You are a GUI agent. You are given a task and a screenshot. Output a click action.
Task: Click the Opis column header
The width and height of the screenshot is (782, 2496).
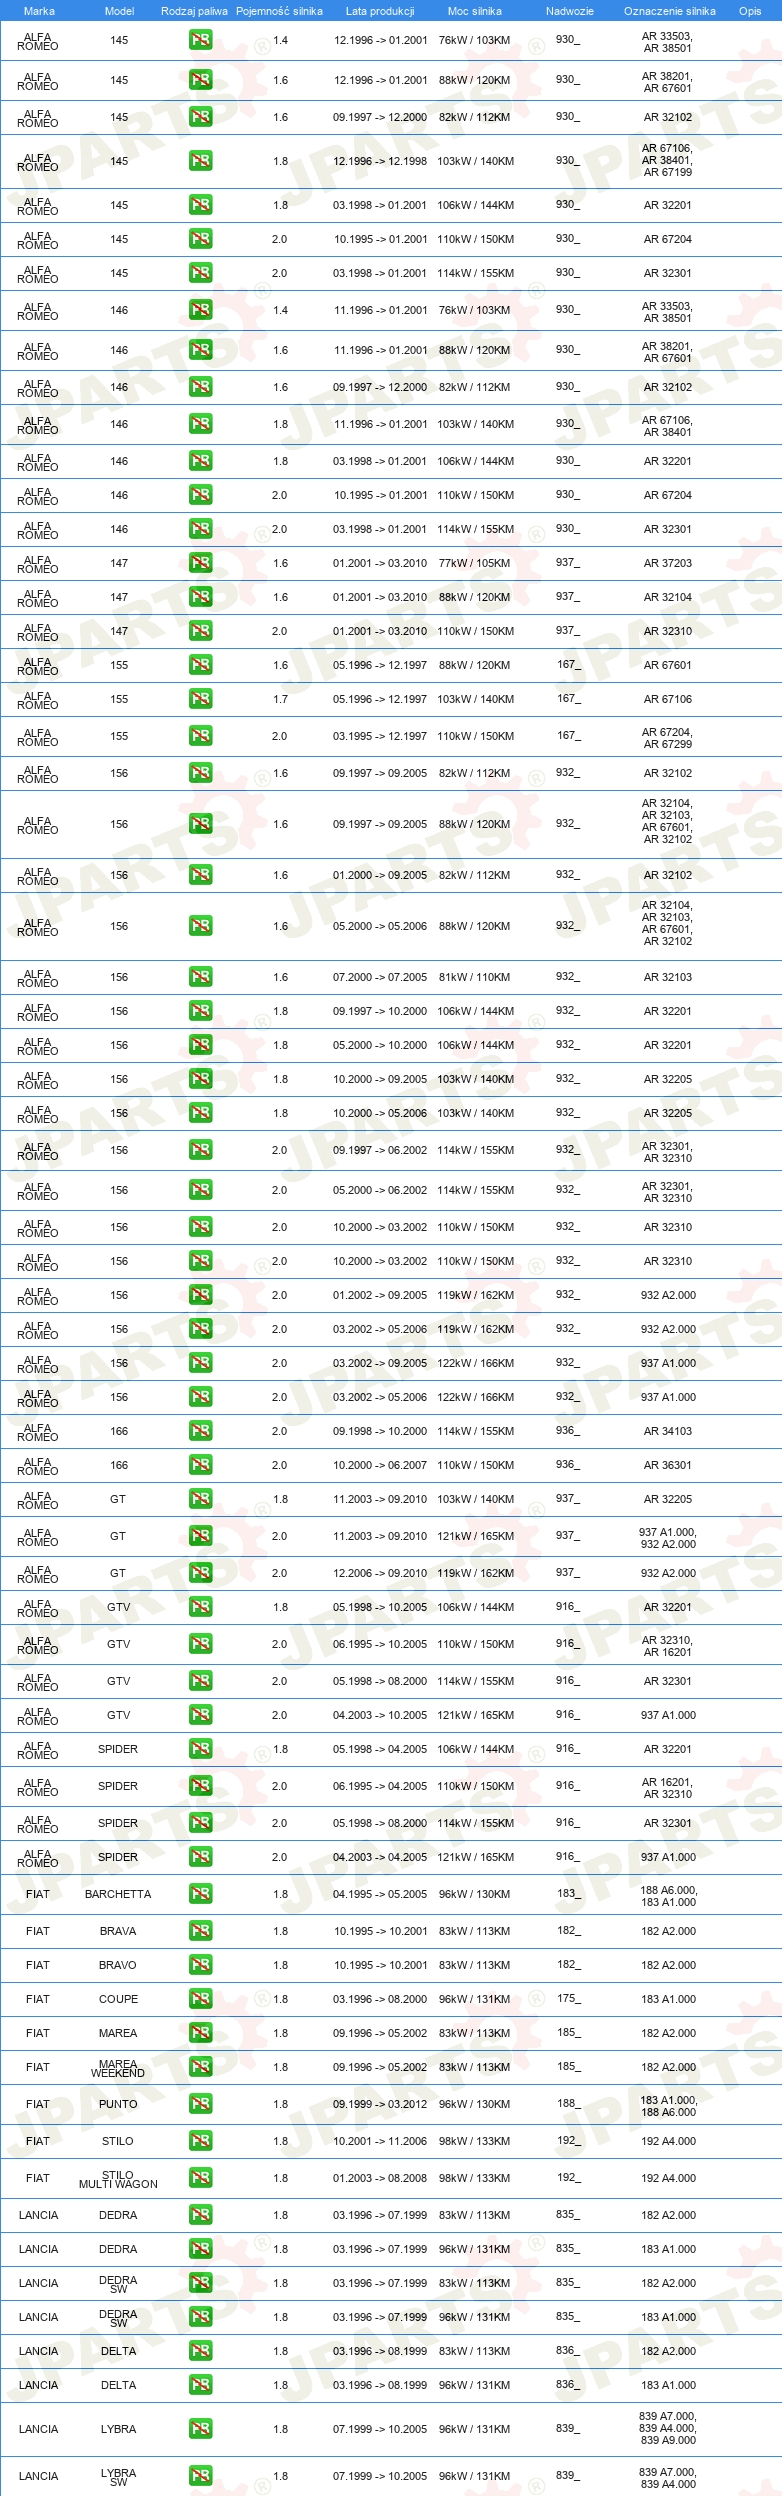750,11
